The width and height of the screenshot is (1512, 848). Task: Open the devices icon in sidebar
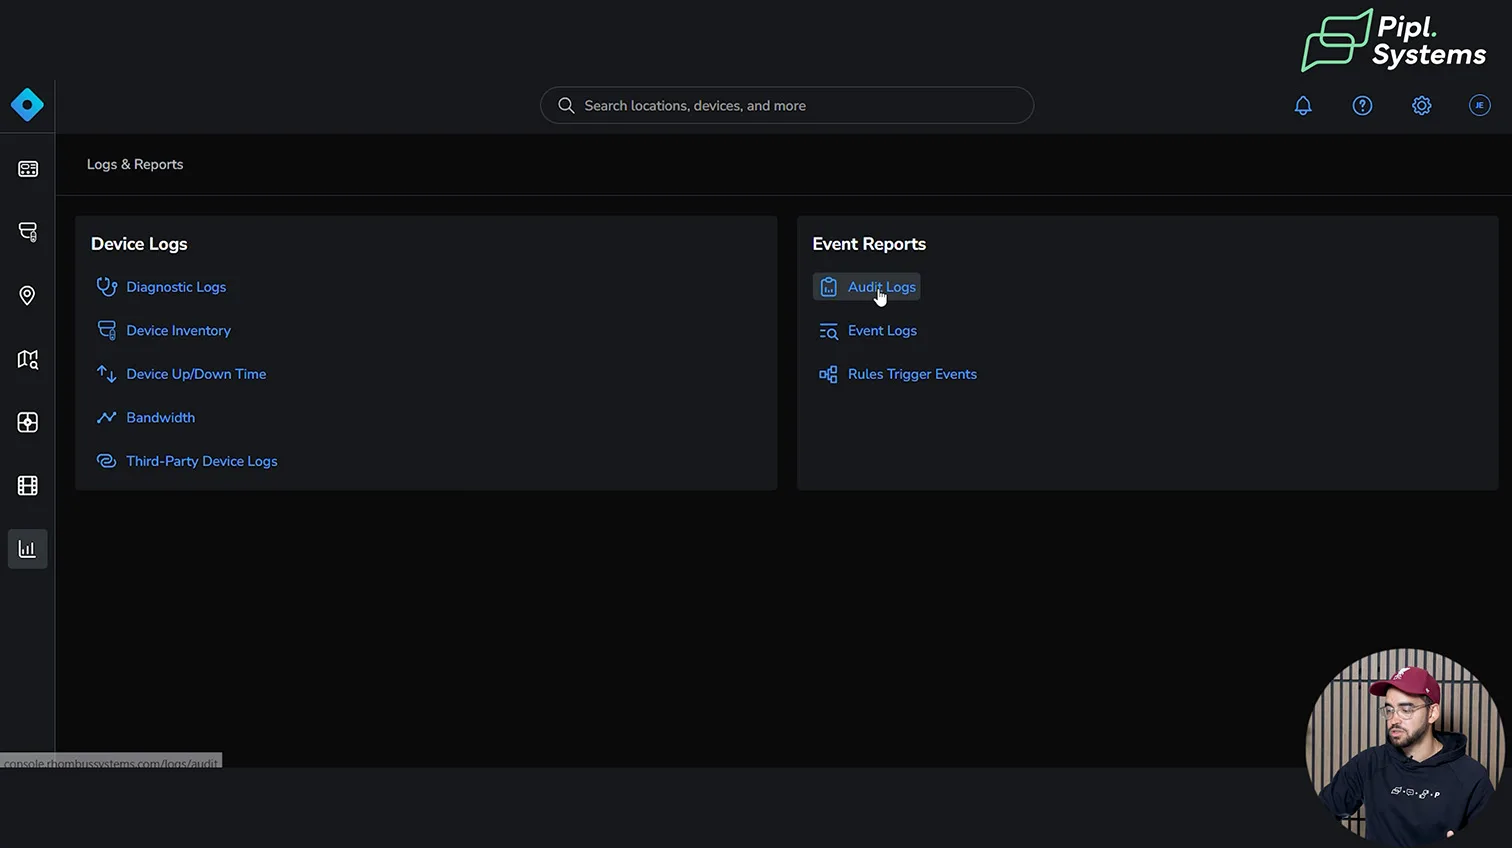(x=28, y=232)
